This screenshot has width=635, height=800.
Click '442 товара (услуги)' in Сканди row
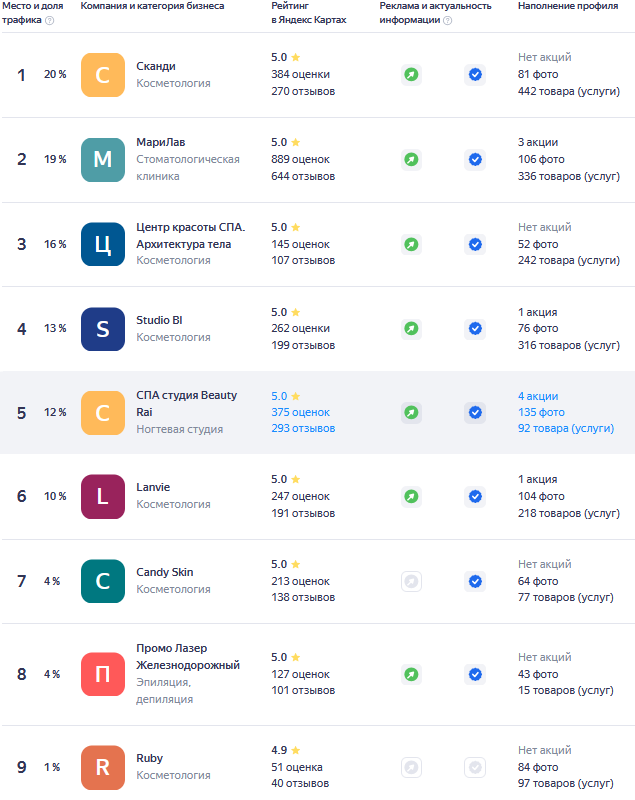pyautogui.click(x=569, y=91)
